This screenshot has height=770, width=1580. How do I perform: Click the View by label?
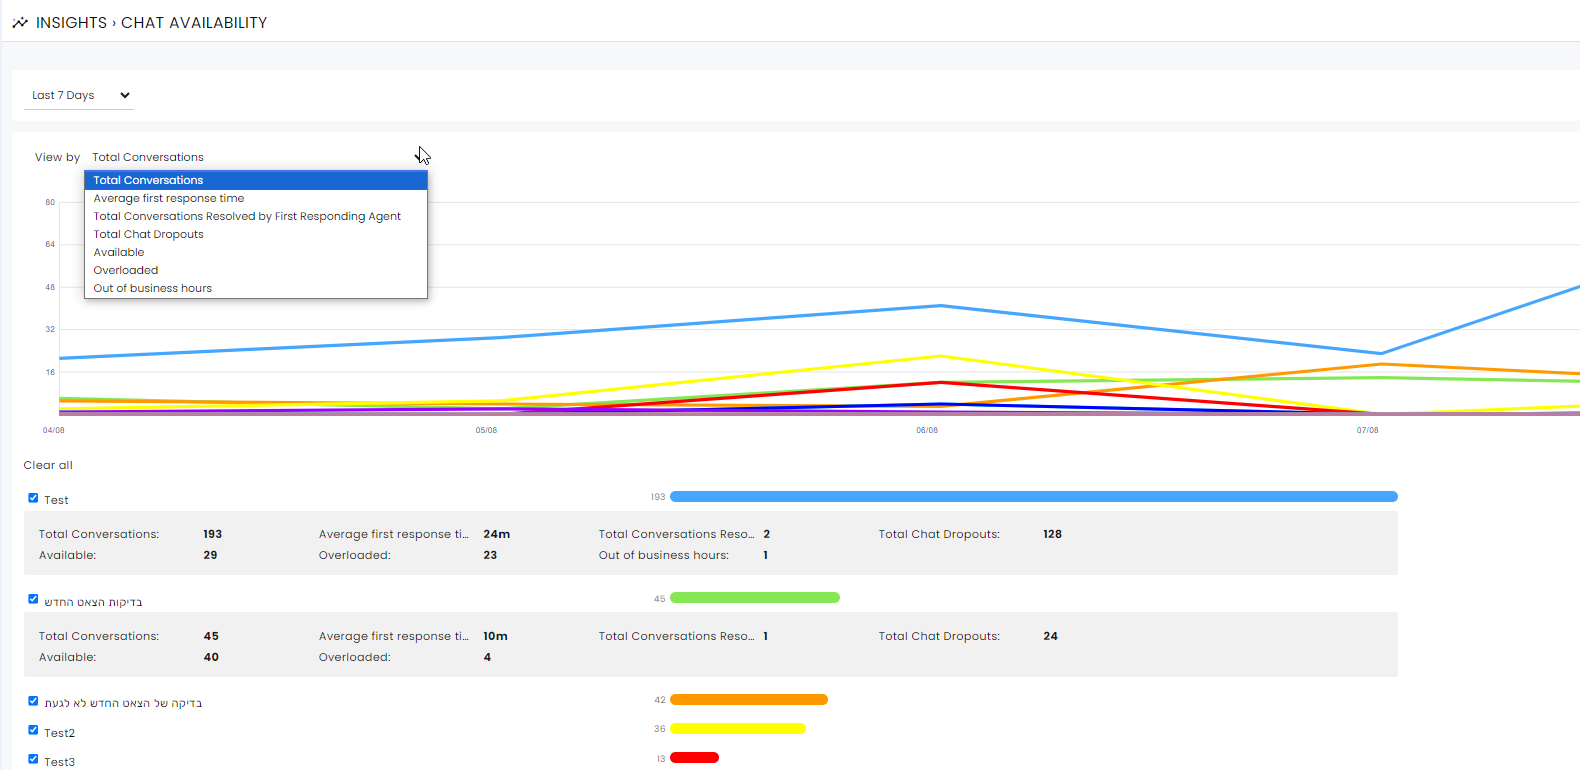(57, 157)
